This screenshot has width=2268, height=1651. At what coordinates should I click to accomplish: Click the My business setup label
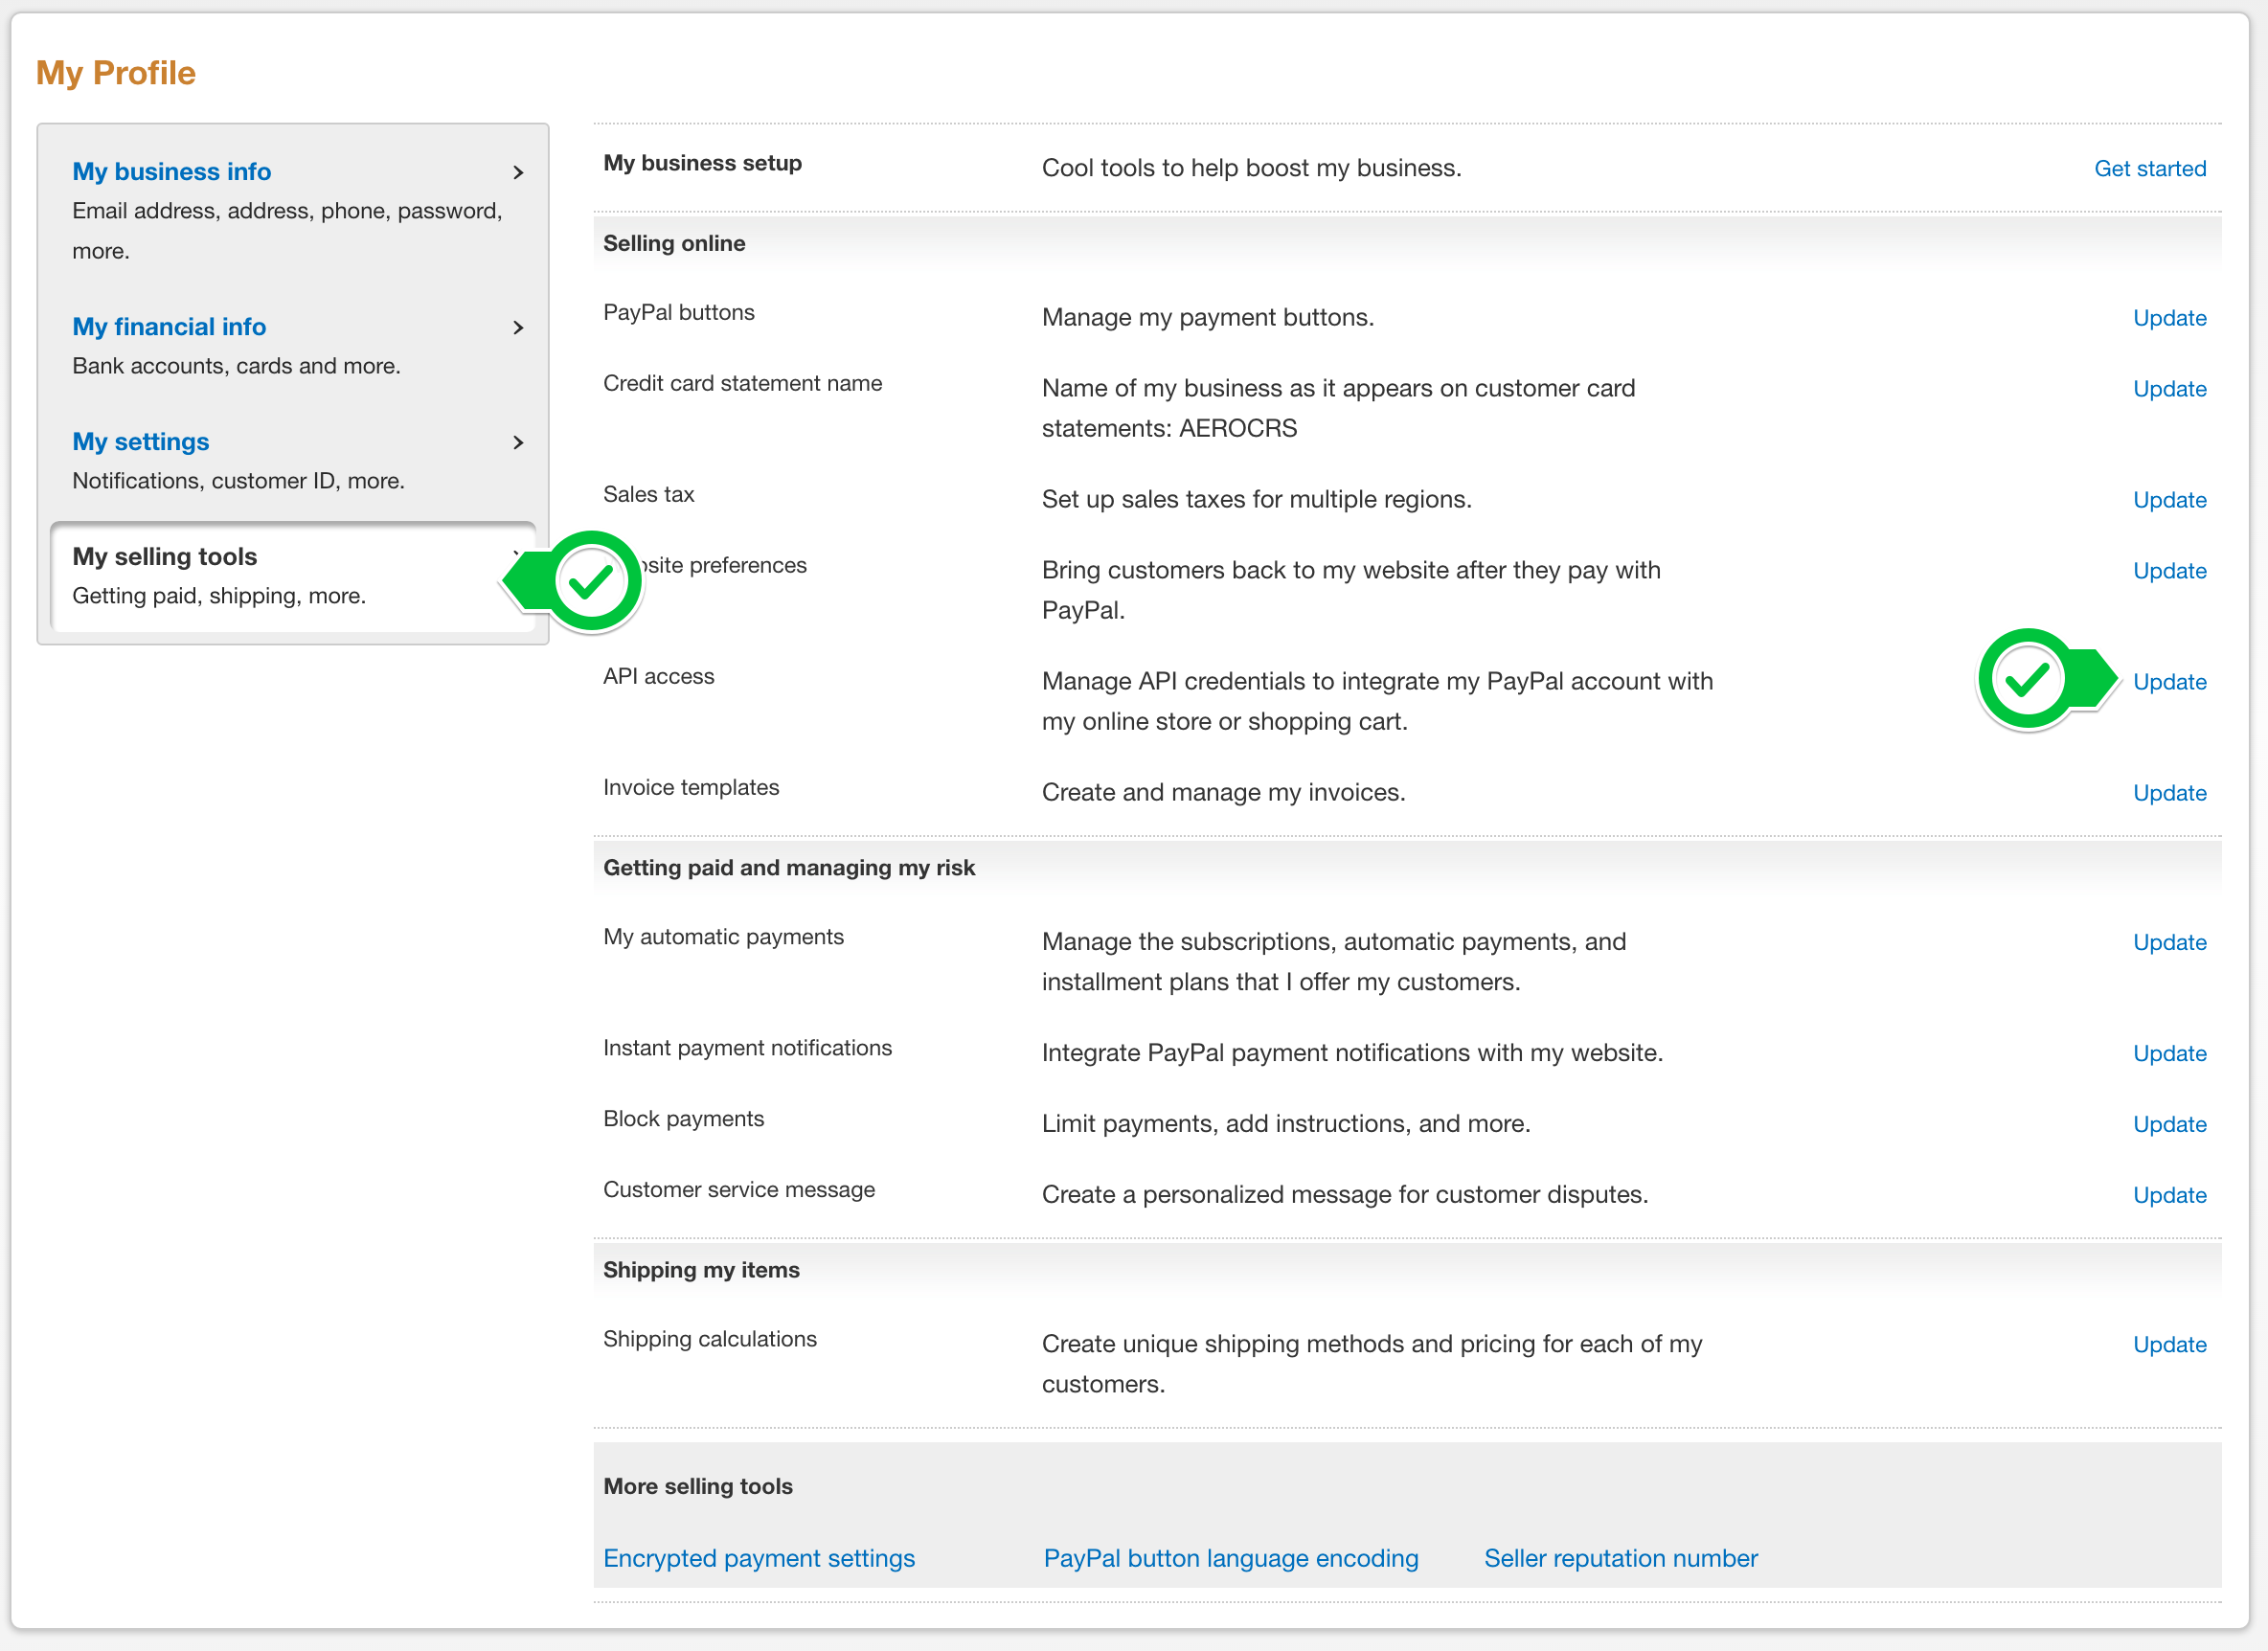(702, 163)
